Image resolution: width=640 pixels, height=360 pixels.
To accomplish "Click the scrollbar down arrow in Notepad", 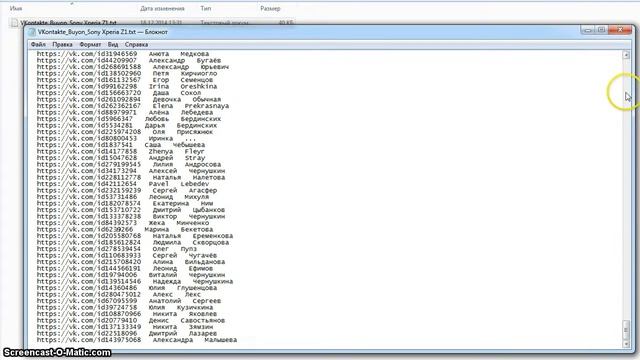I will point(626,344).
